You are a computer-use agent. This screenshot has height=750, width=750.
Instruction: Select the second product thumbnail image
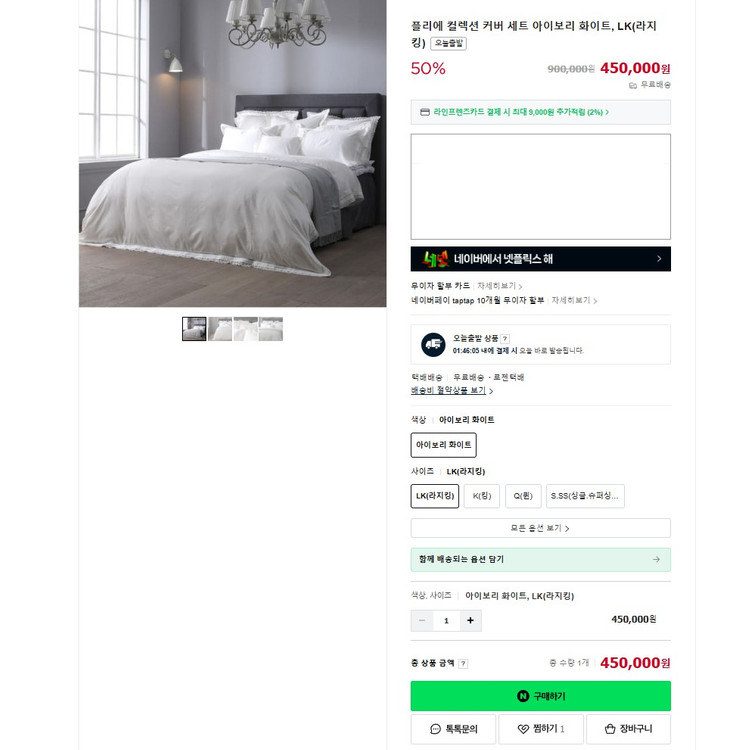tap(220, 329)
